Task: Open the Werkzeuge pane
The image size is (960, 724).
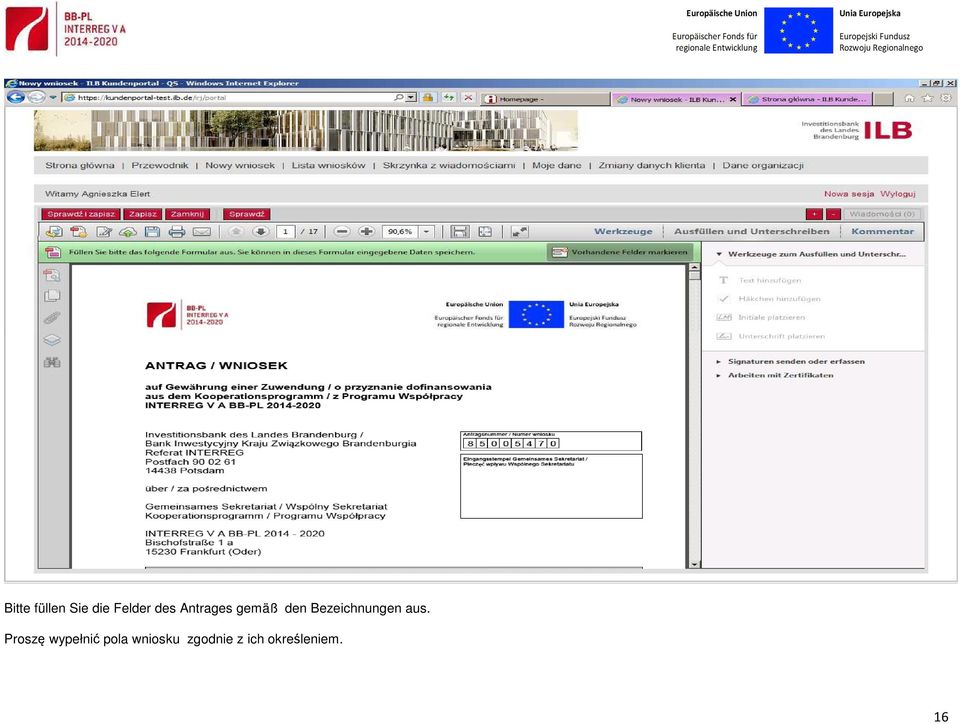Action: pos(623,231)
